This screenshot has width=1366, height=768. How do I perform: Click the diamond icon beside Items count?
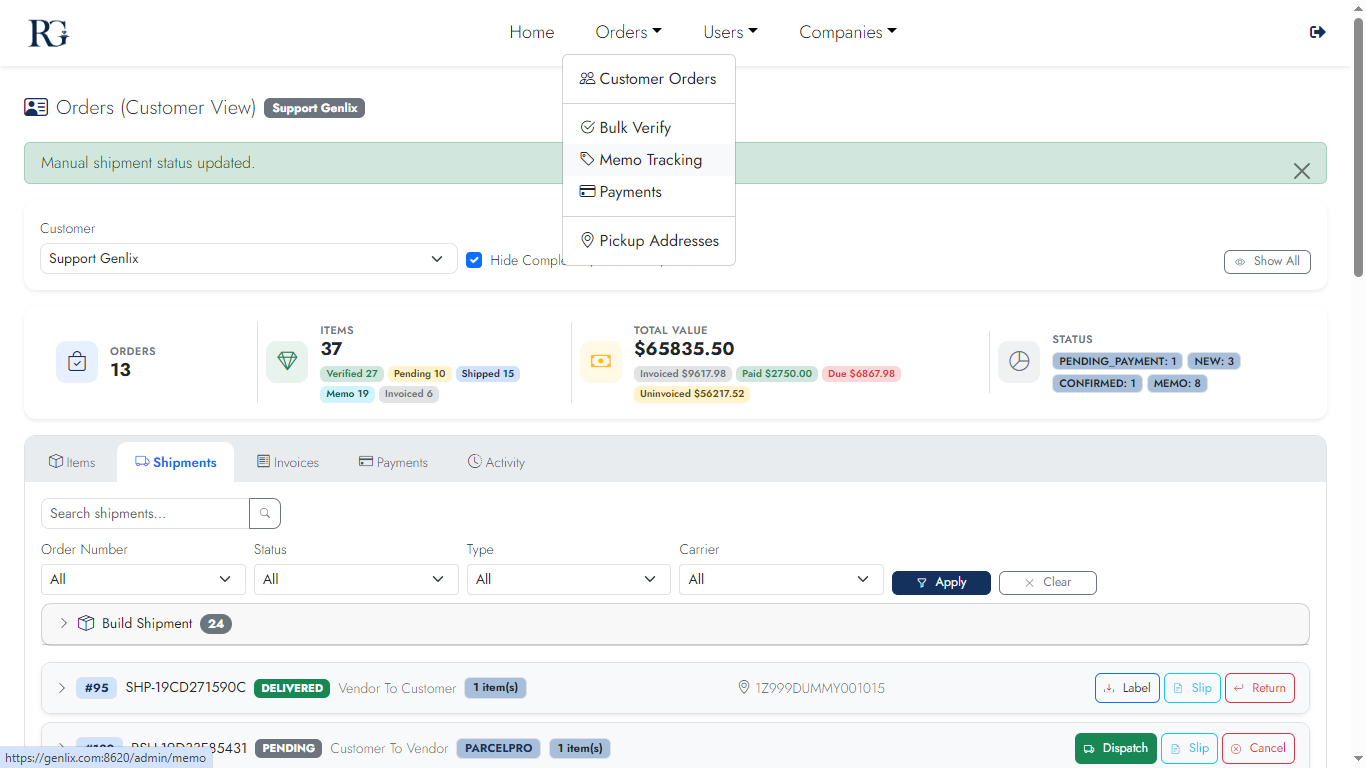pyautogui.click(x=287, y=361)
